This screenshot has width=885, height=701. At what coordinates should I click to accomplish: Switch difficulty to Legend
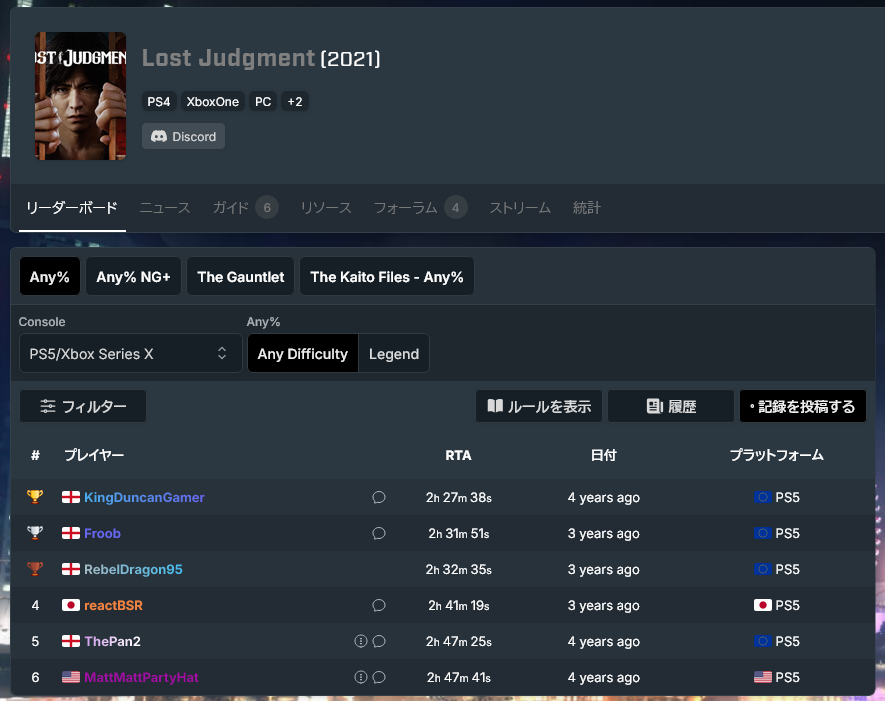394,354
